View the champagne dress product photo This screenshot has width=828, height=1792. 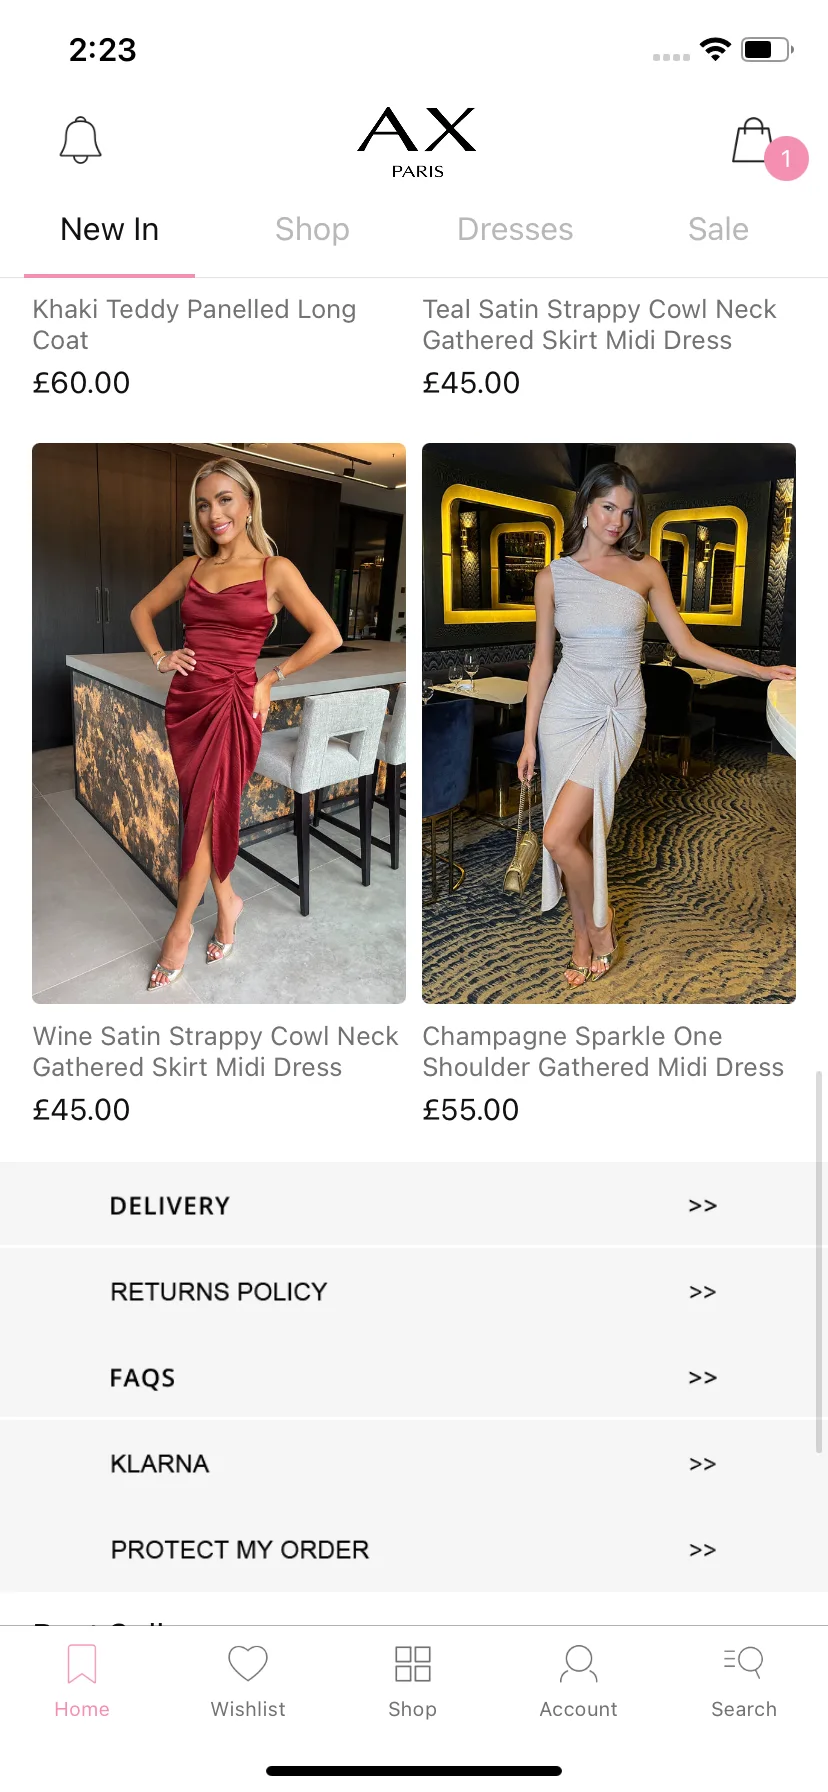(609, 723)
